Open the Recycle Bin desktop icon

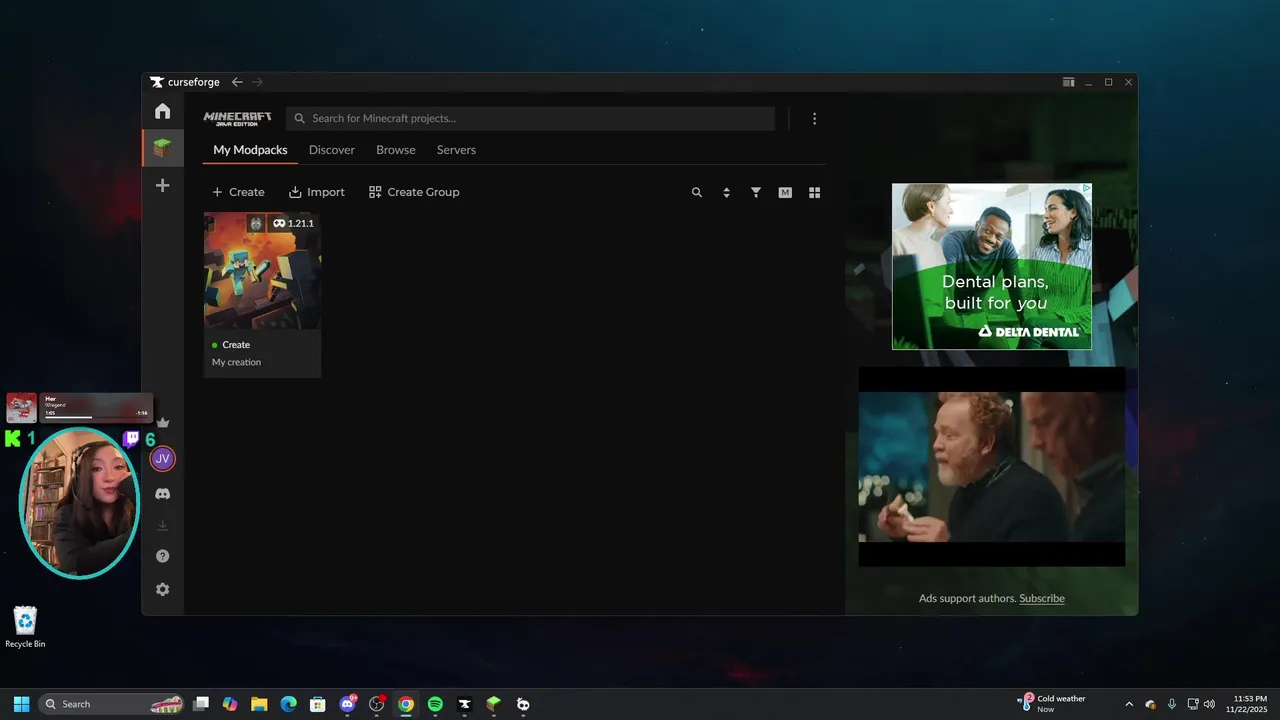(25, 627)
